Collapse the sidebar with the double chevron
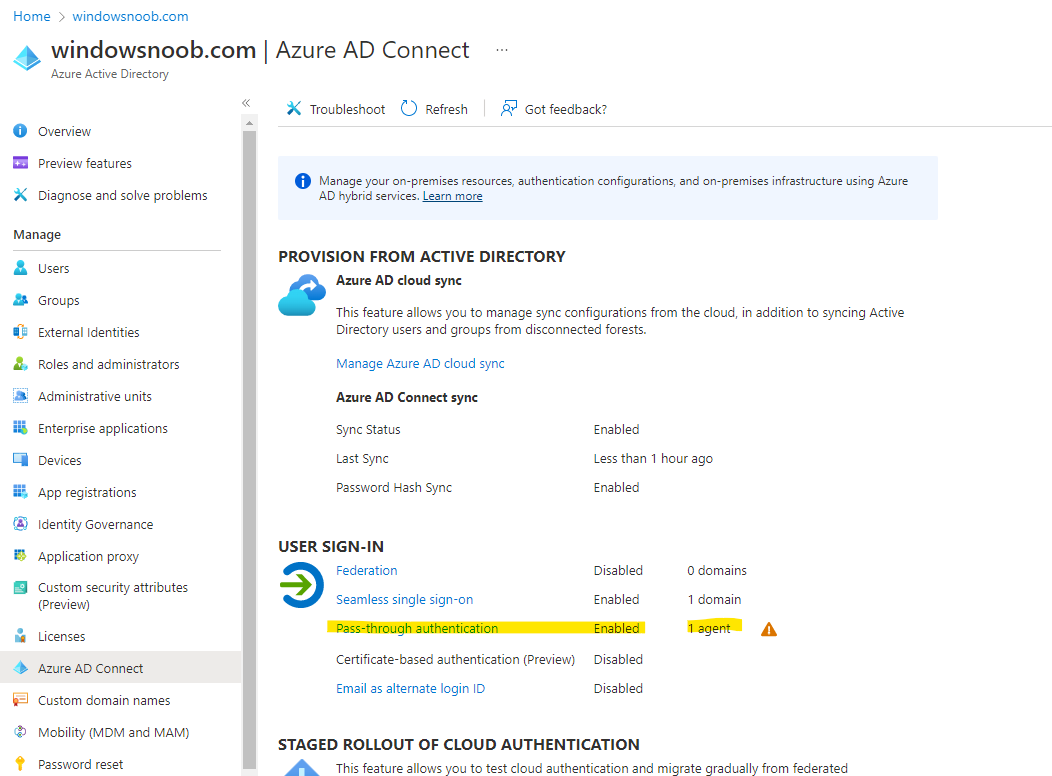 pos(246,103)
